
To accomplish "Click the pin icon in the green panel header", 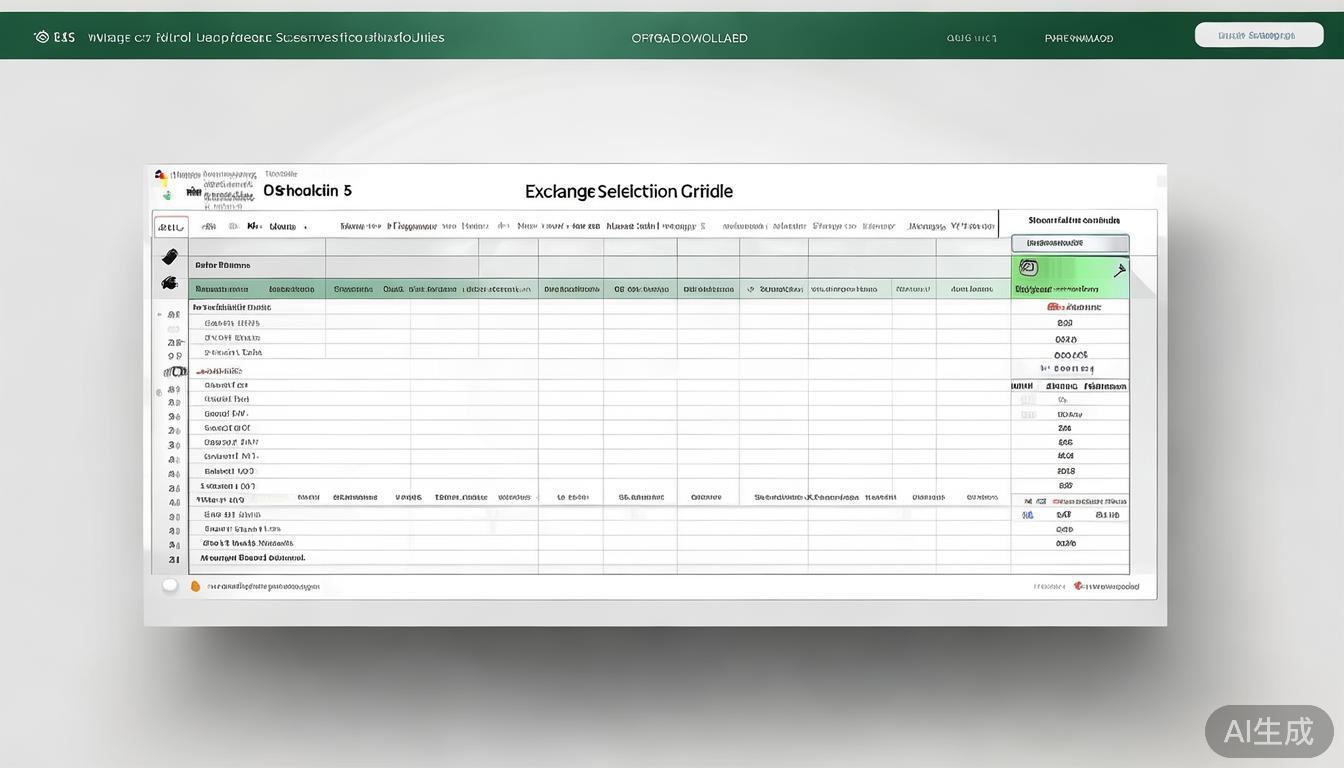I will click(1119, 269).
